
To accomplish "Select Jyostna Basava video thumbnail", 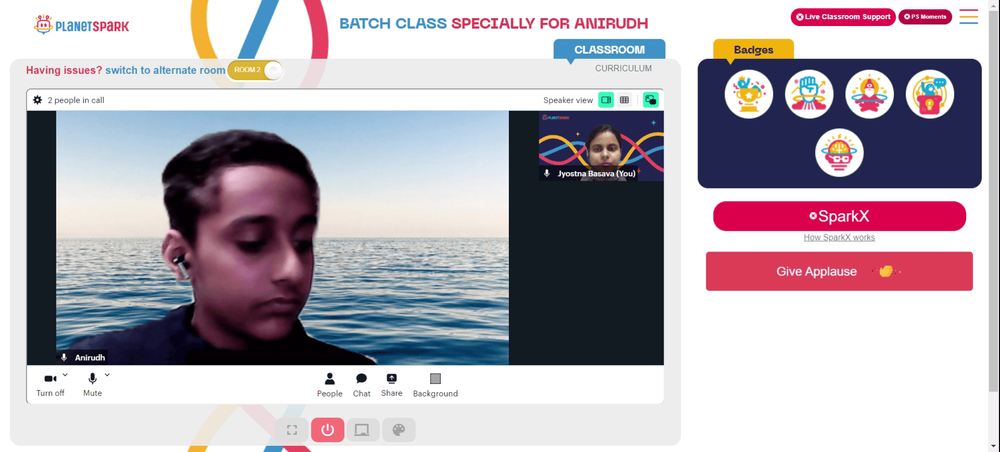I will pyautogui.click(x=601, y=146).
